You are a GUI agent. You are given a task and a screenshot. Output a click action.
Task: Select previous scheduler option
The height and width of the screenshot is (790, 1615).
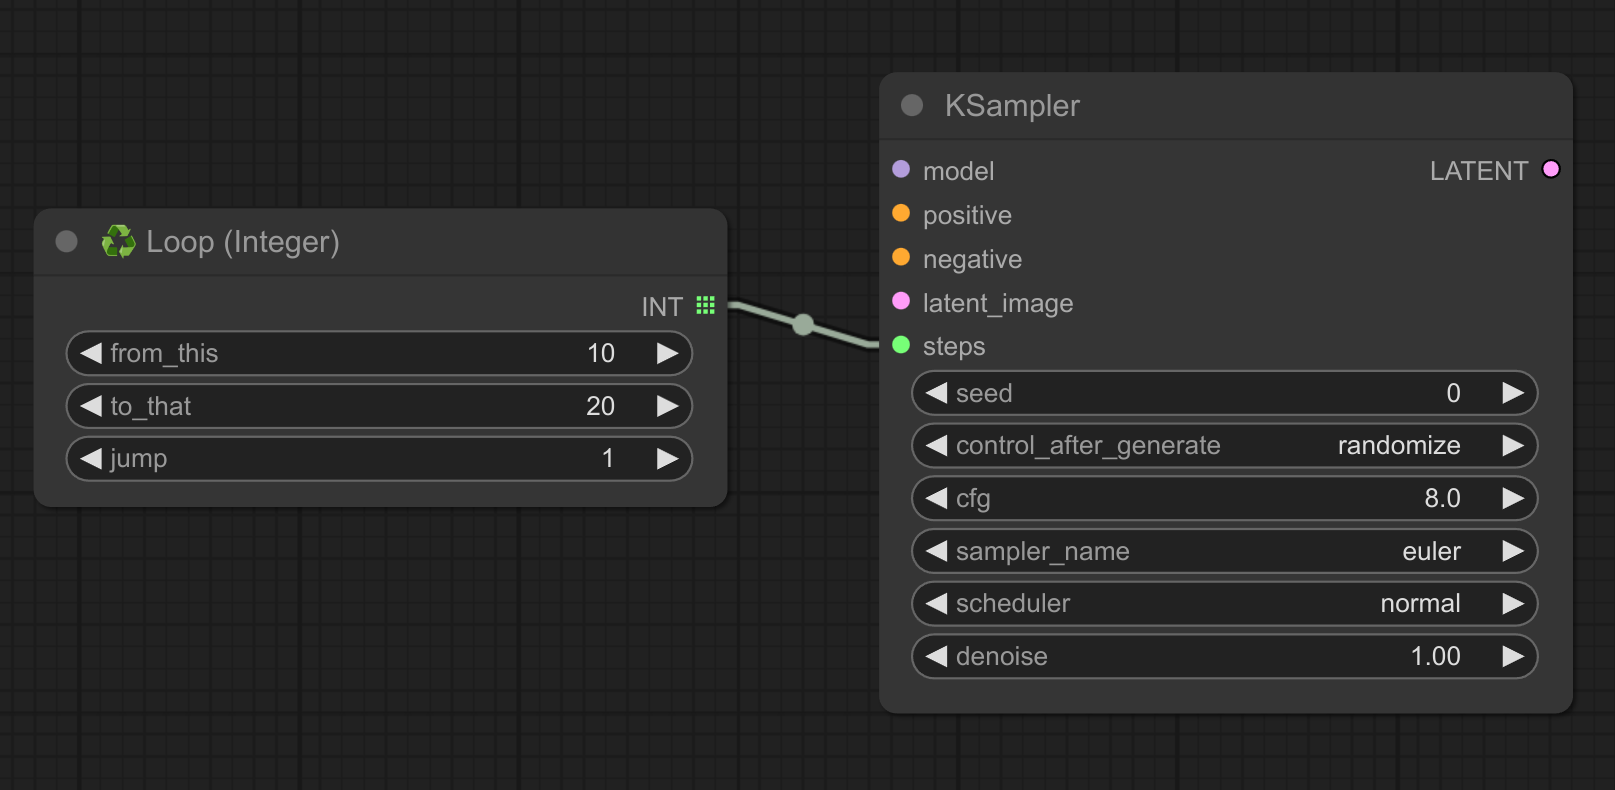pos(937,603)
